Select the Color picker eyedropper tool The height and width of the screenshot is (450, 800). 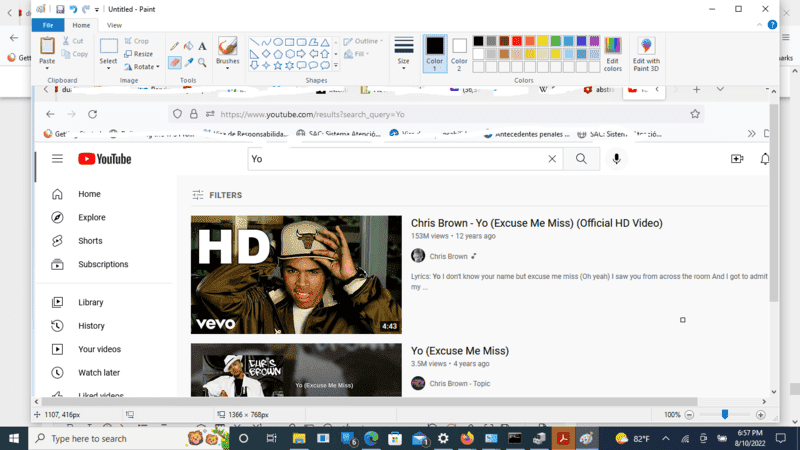[188, 62]
